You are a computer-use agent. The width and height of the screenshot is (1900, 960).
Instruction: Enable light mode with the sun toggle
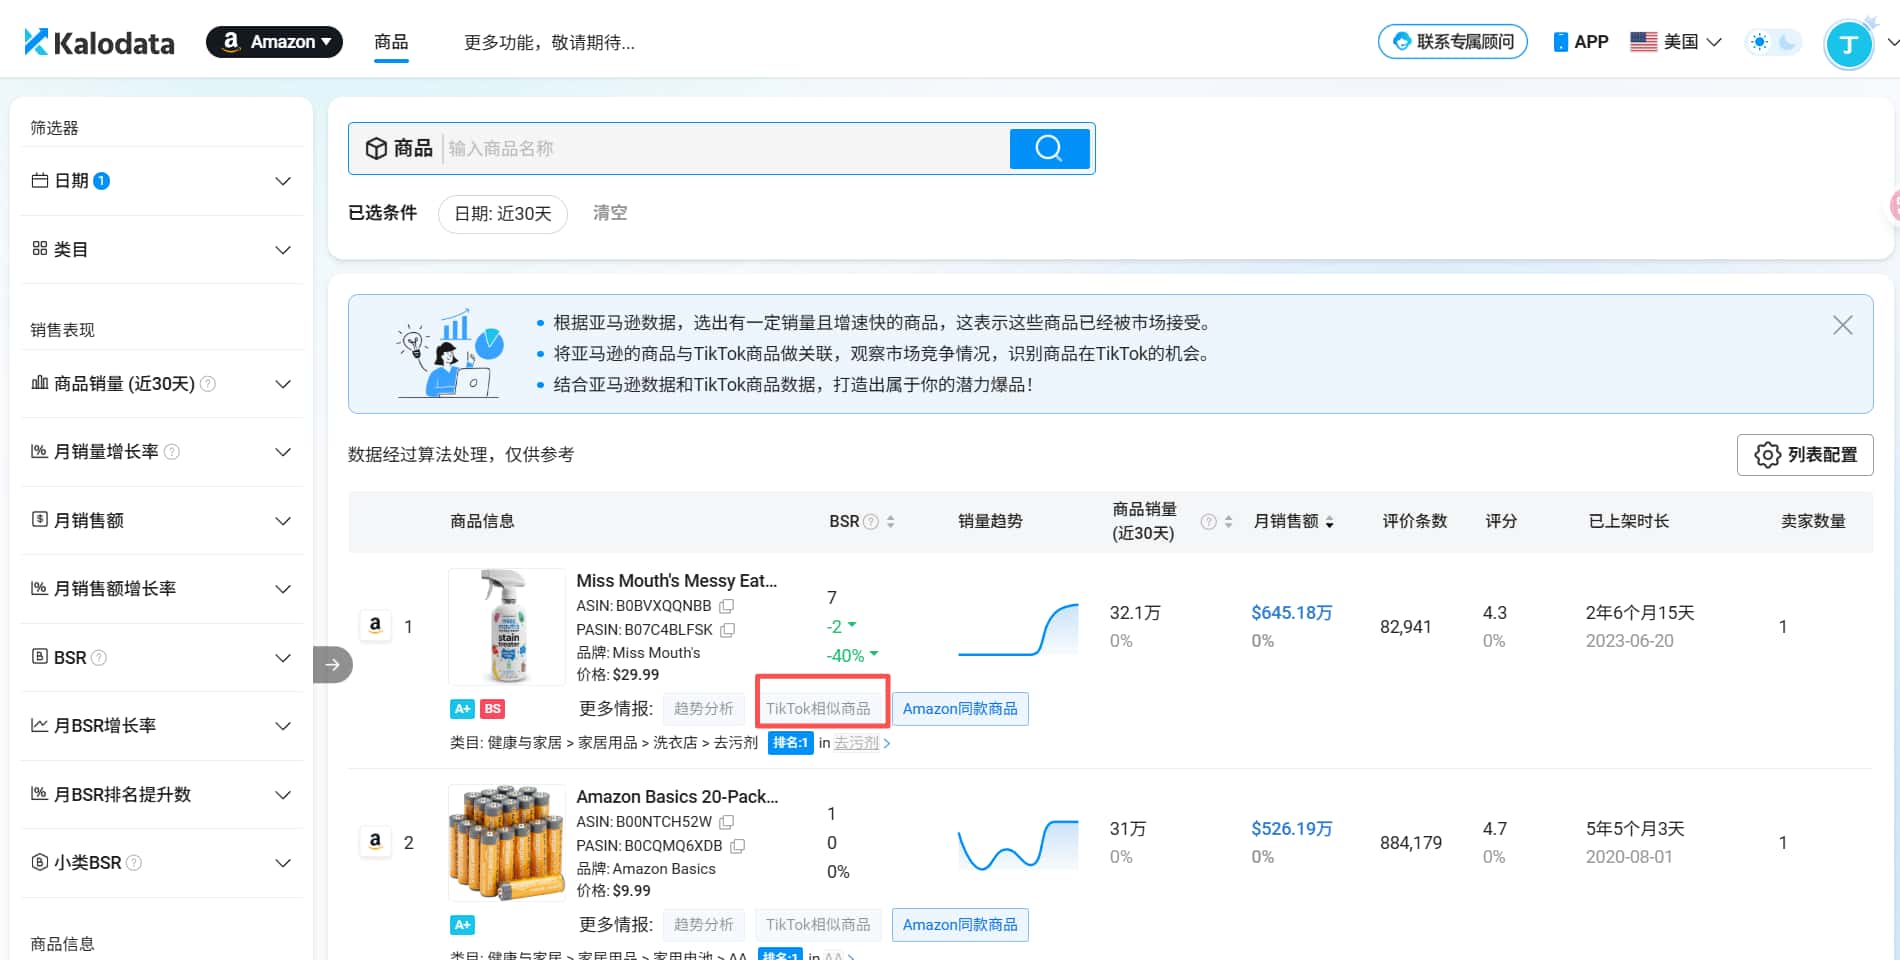[1760, 40]
